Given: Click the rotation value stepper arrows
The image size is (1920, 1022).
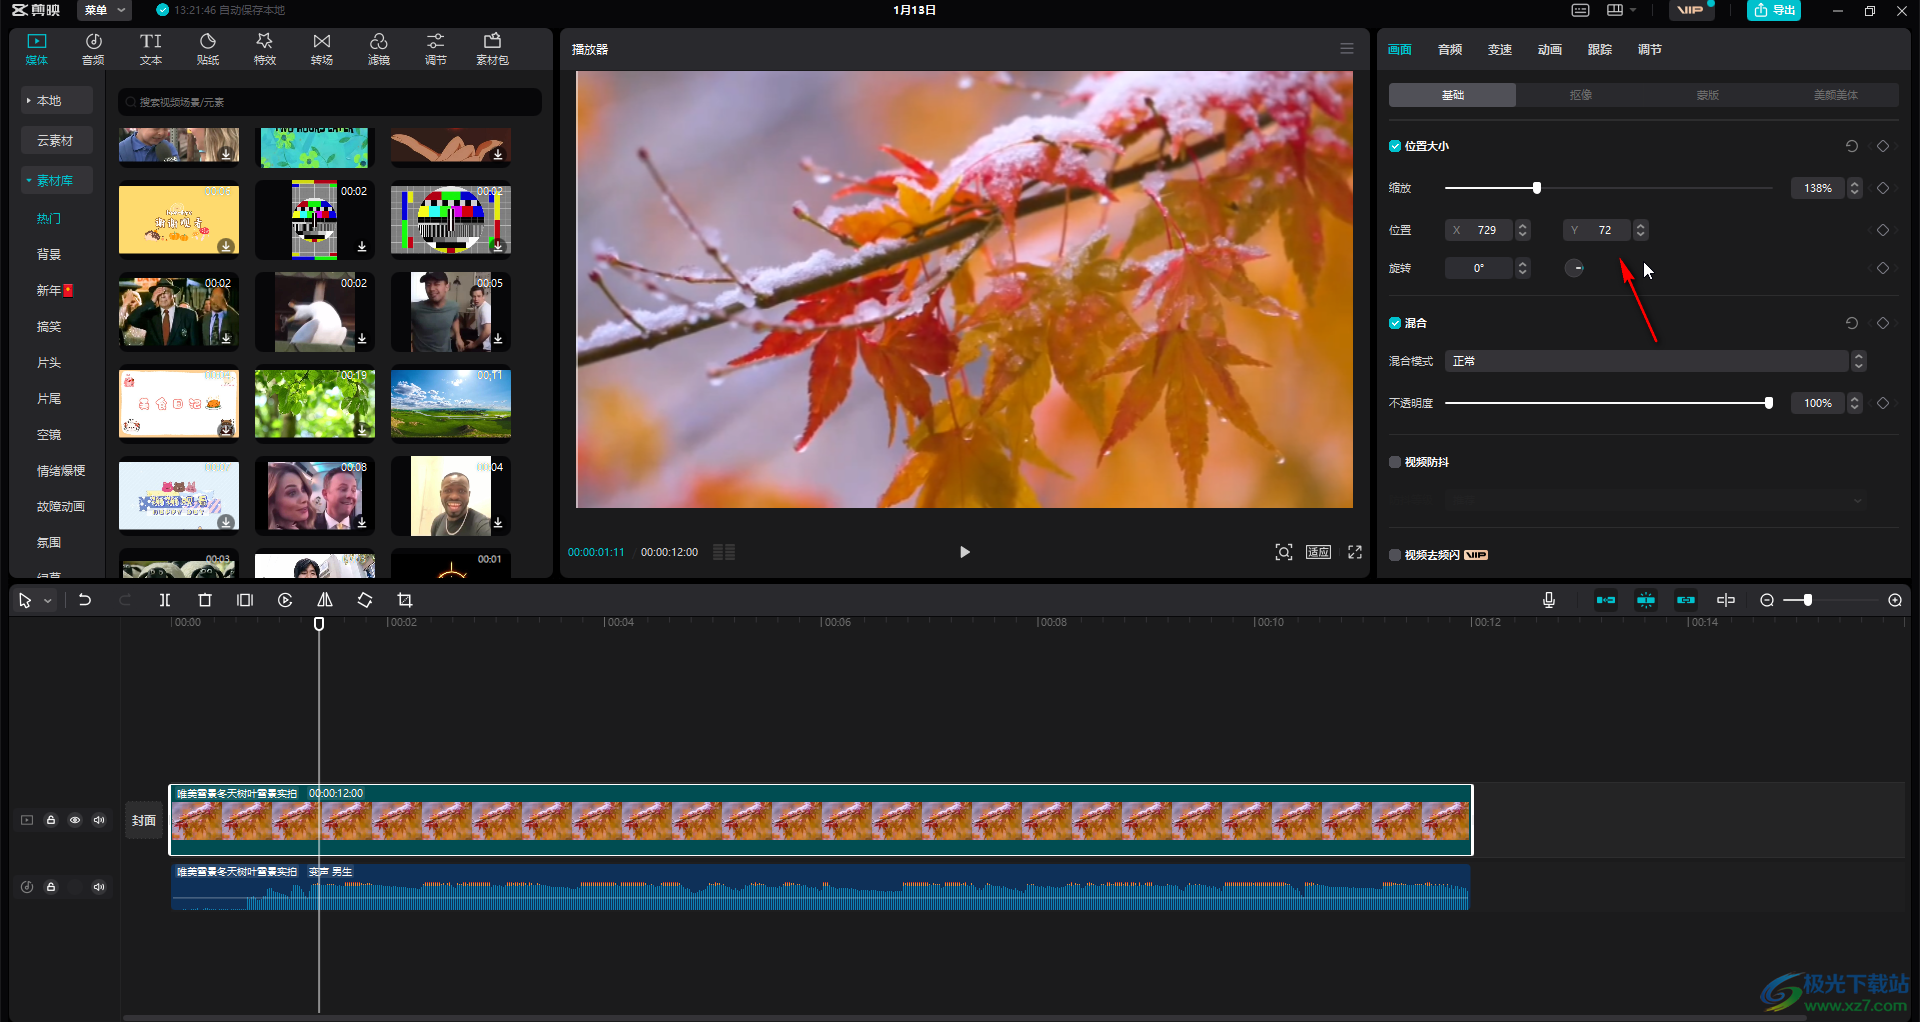Looking at the screenshot, I should [x=1523, y=268].
